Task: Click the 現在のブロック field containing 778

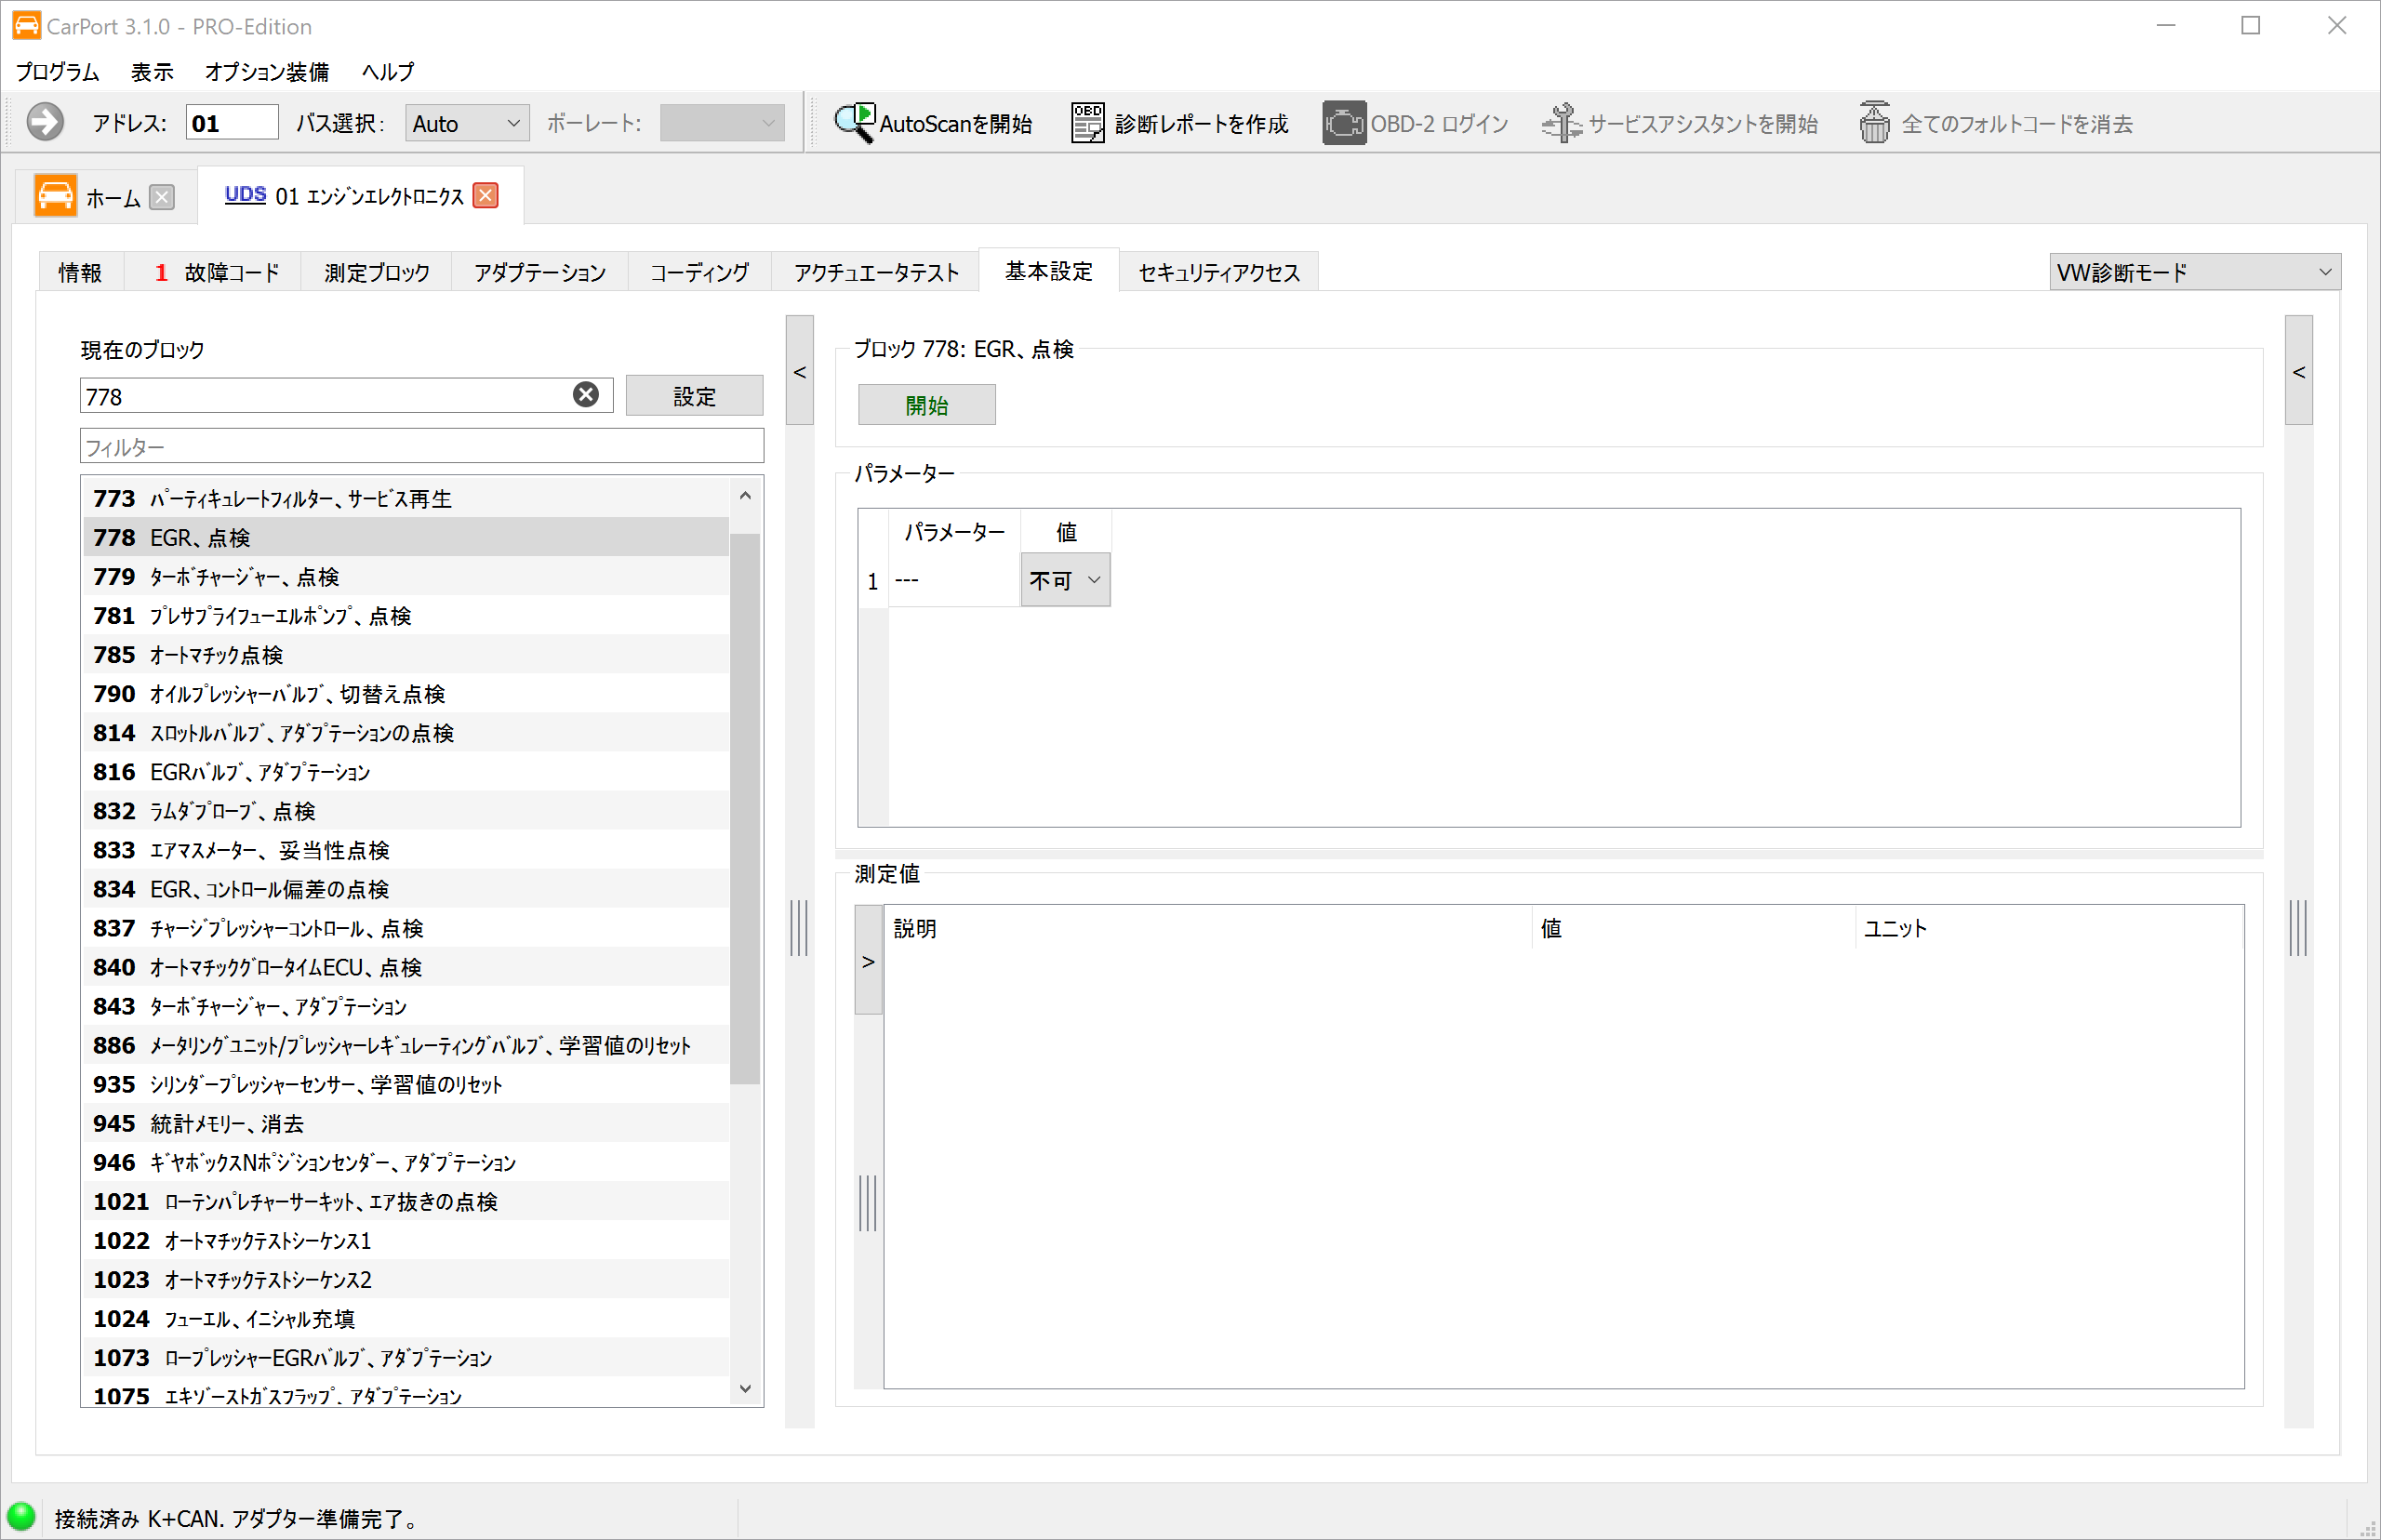Action: pos(346,395)
